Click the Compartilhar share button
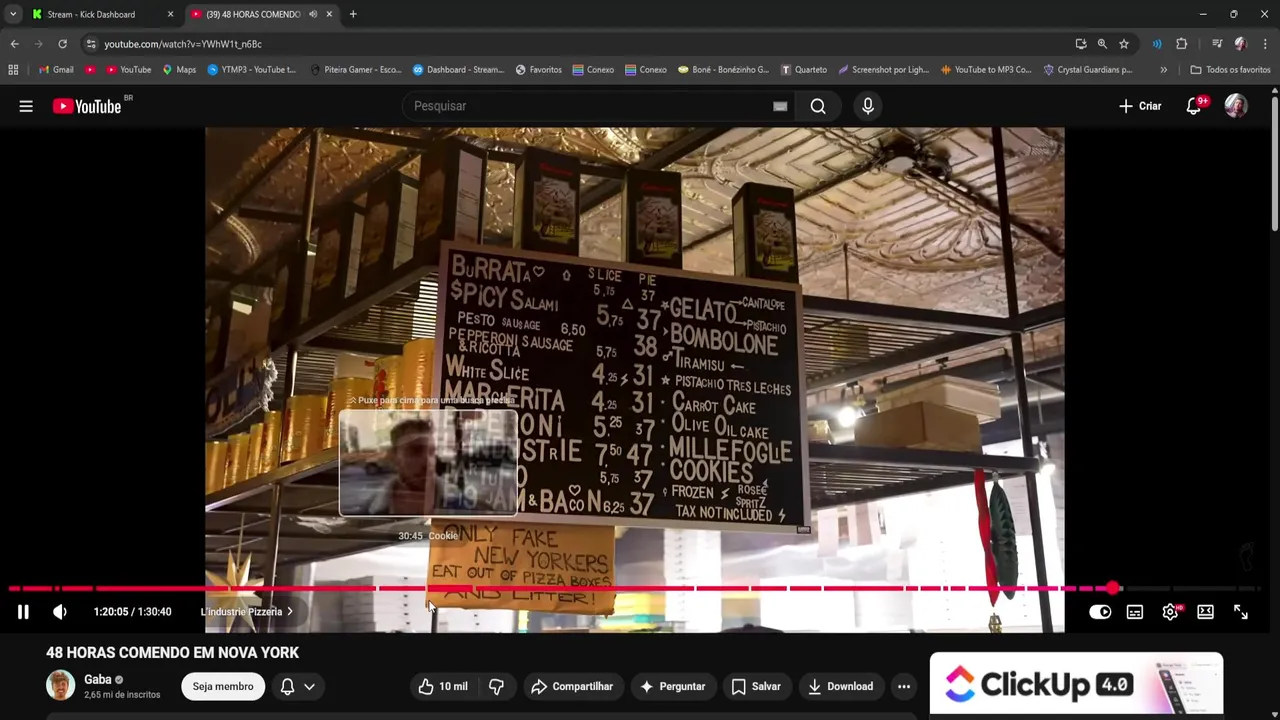 (x=572, y=686)
